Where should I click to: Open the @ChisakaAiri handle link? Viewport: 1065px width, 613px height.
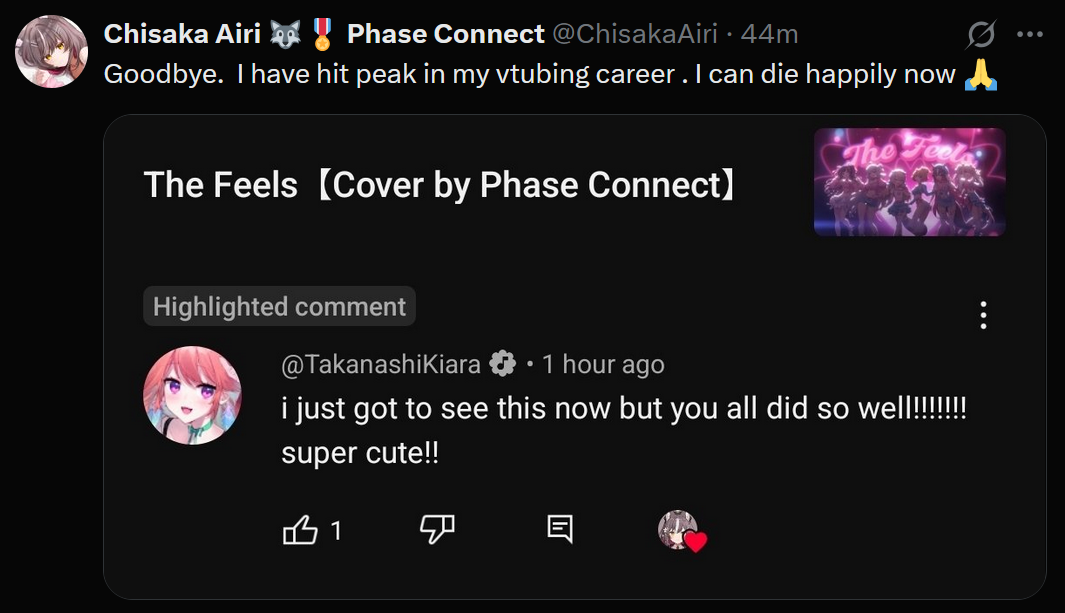(635, 34)
